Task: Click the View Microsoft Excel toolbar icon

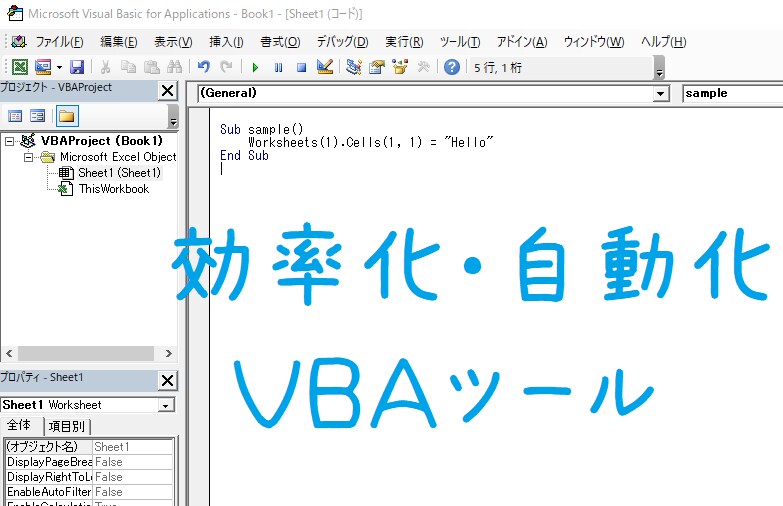Action: coord(20,66)
